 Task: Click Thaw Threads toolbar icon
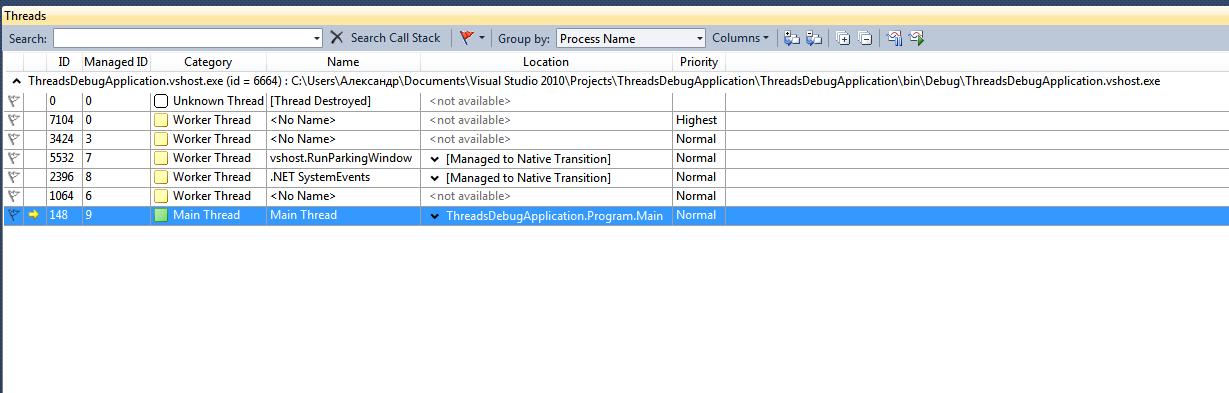click(916, 38)
